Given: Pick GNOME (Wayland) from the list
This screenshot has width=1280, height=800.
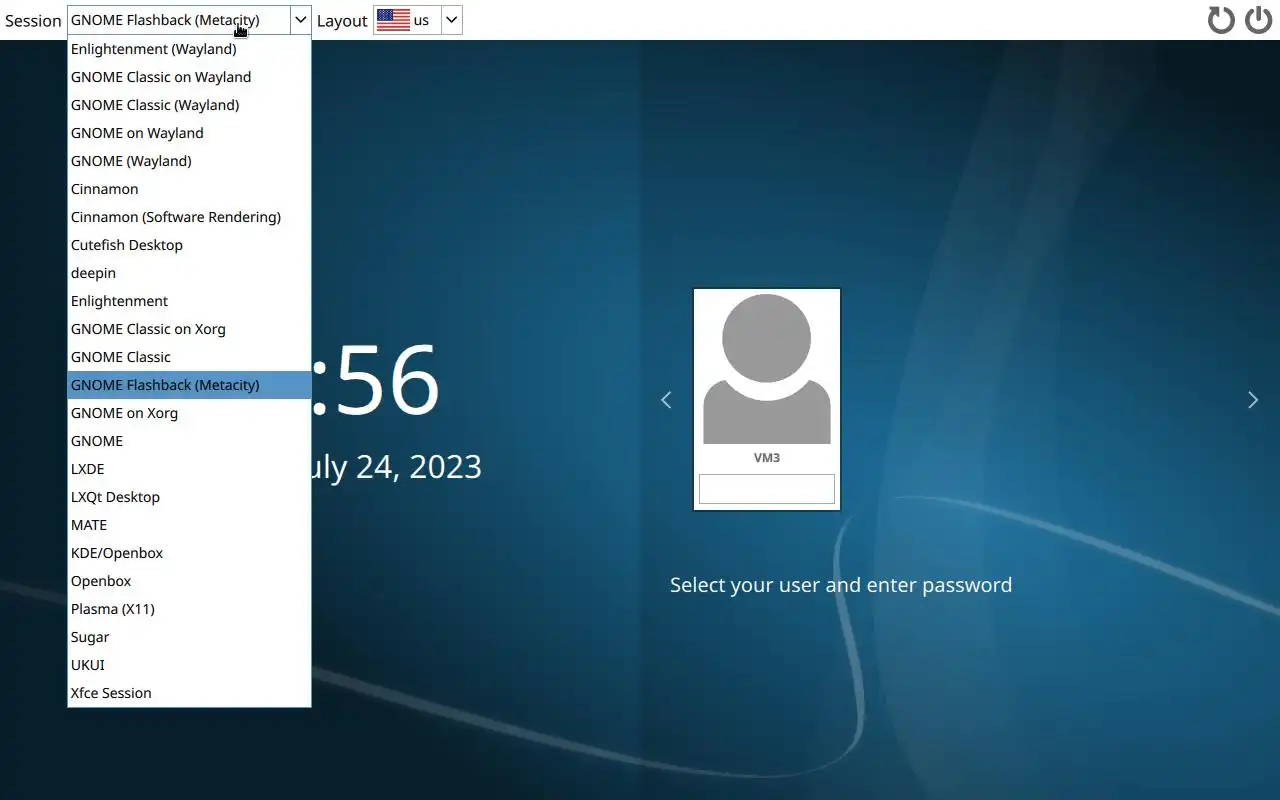Looking at the screenshot, I should click(x=189, y=161).
